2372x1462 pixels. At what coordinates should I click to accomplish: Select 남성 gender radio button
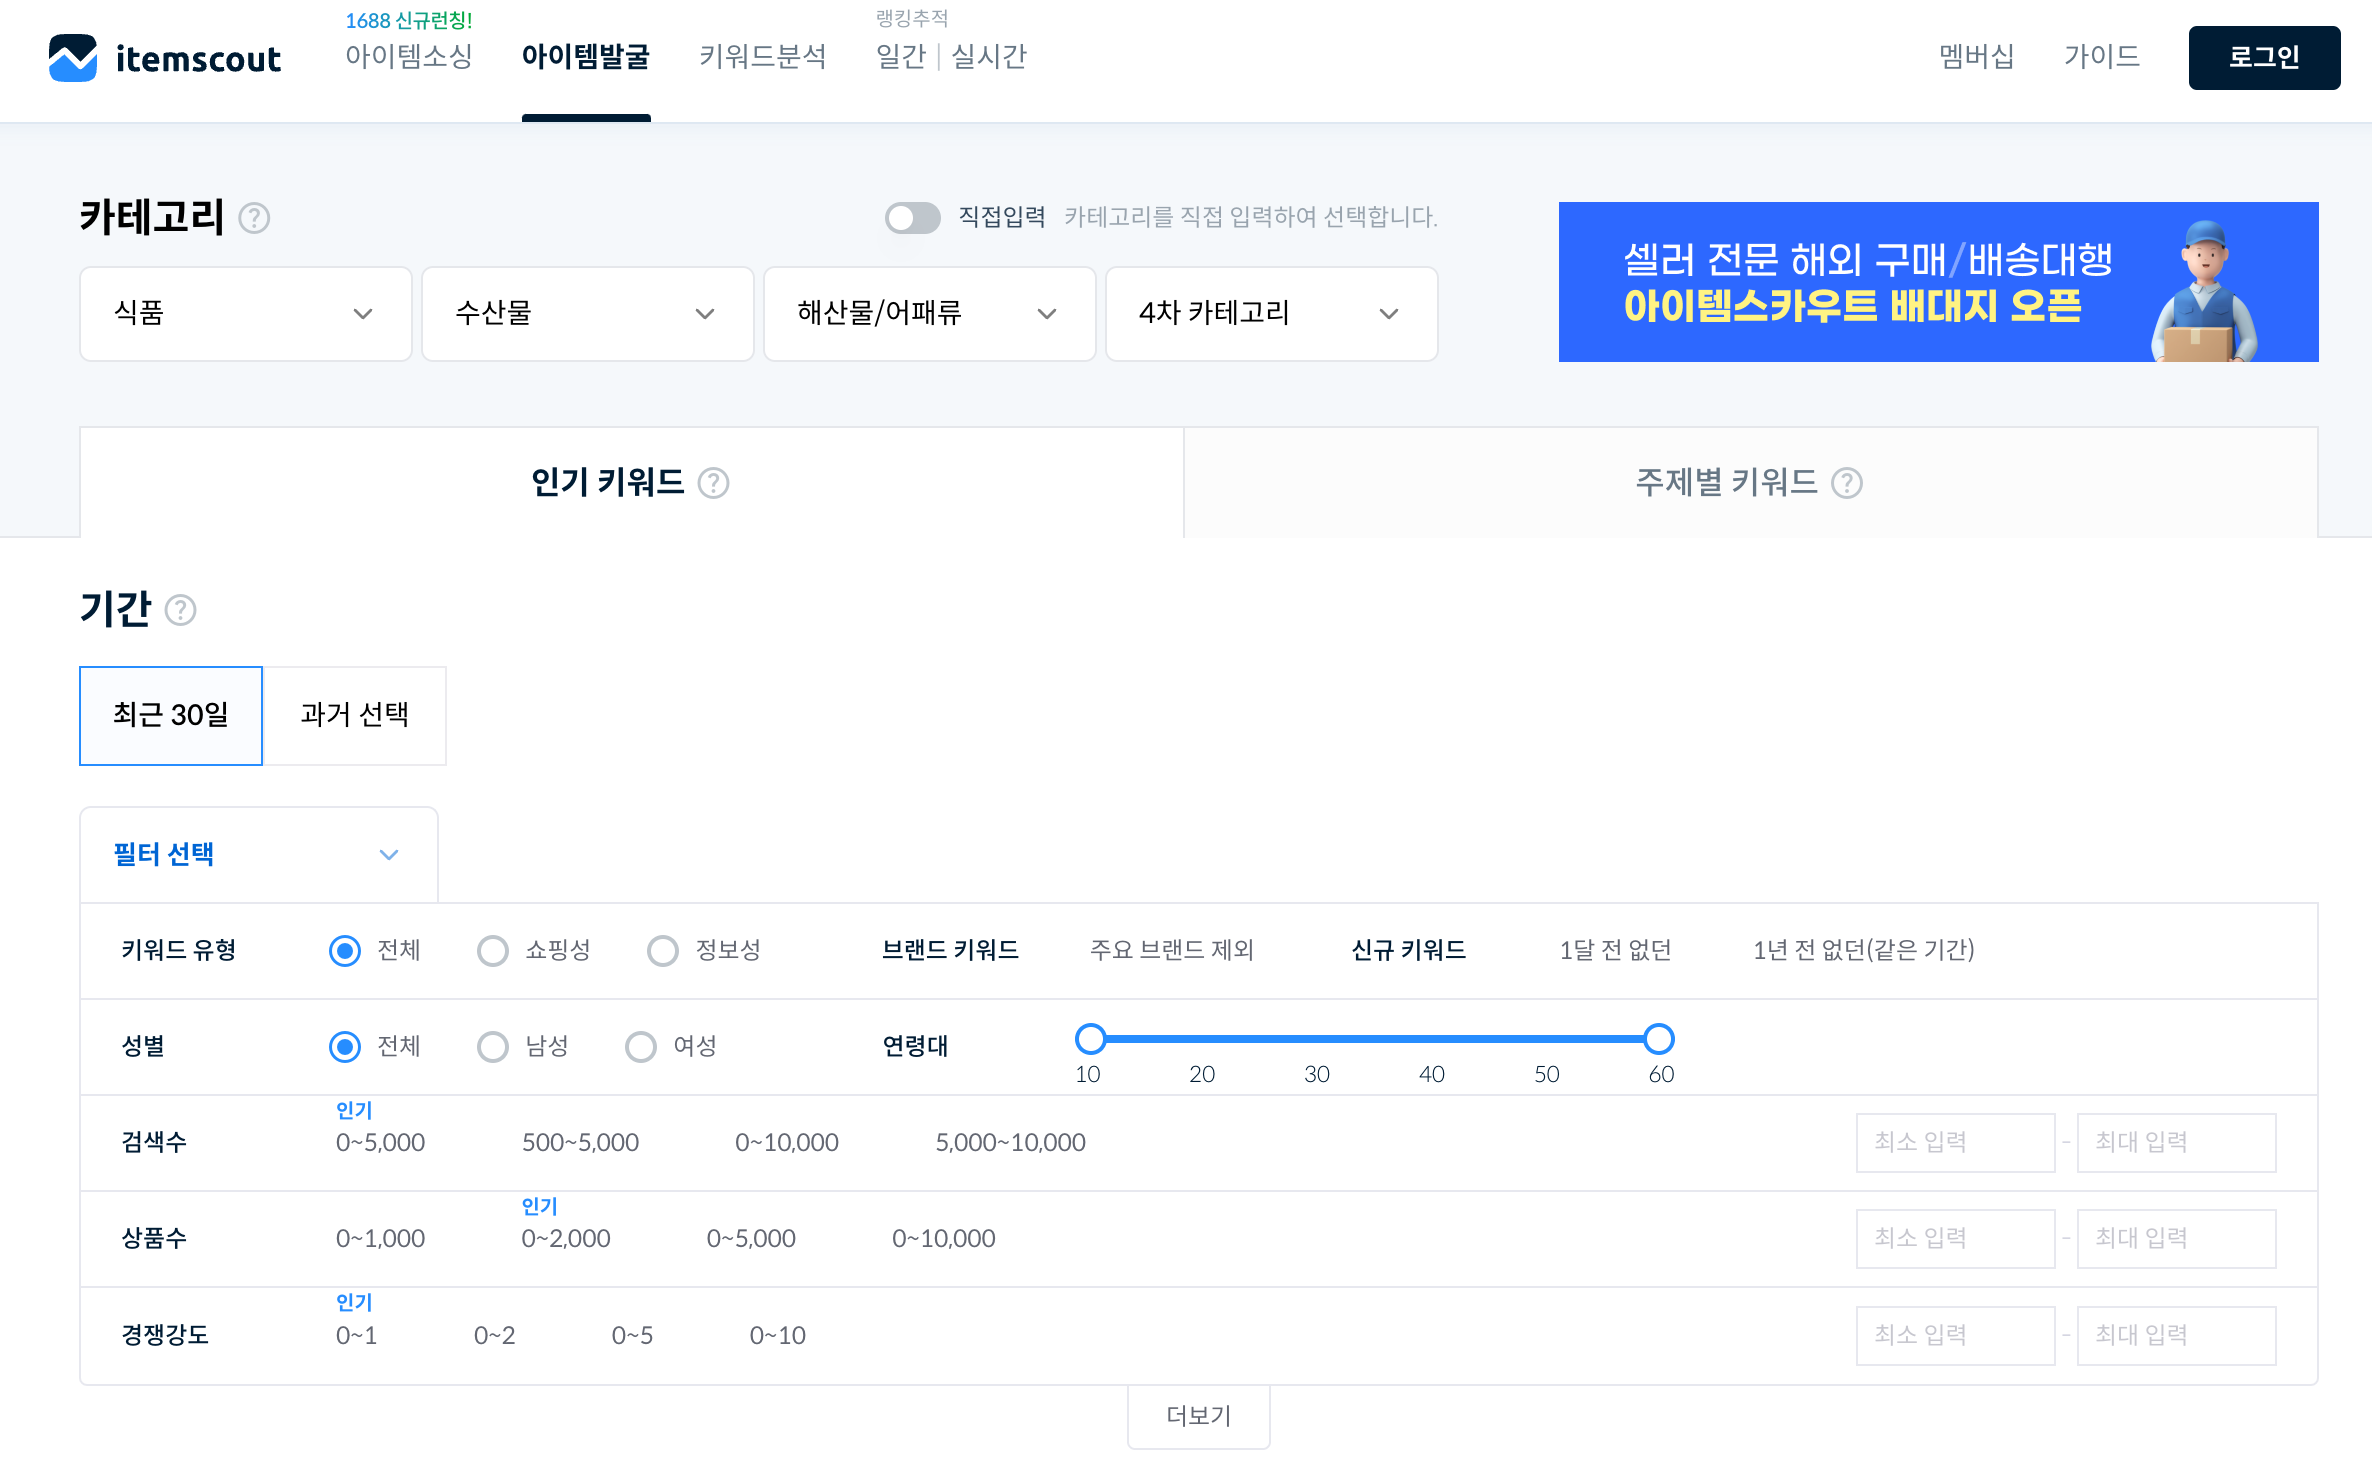pos(492,1046)
